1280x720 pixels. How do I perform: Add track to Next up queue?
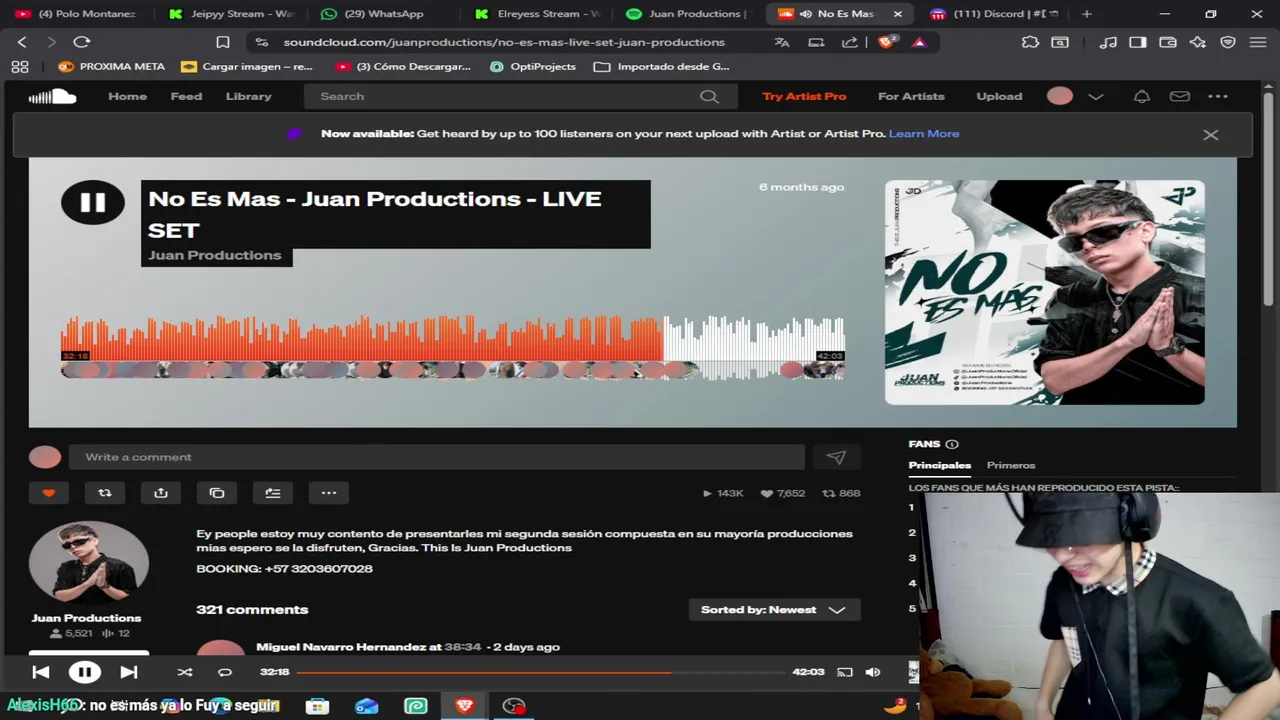[x=273, y=493]
